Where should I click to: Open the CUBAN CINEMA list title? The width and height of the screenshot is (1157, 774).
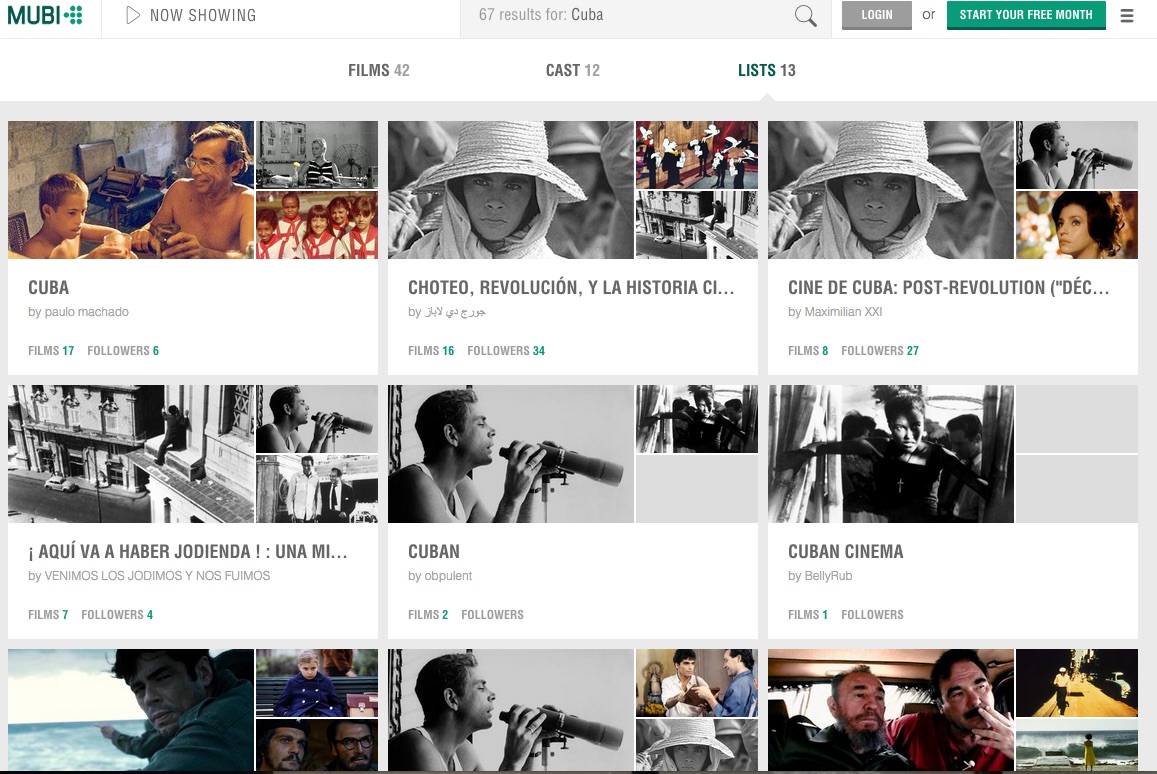pos(846,552)
